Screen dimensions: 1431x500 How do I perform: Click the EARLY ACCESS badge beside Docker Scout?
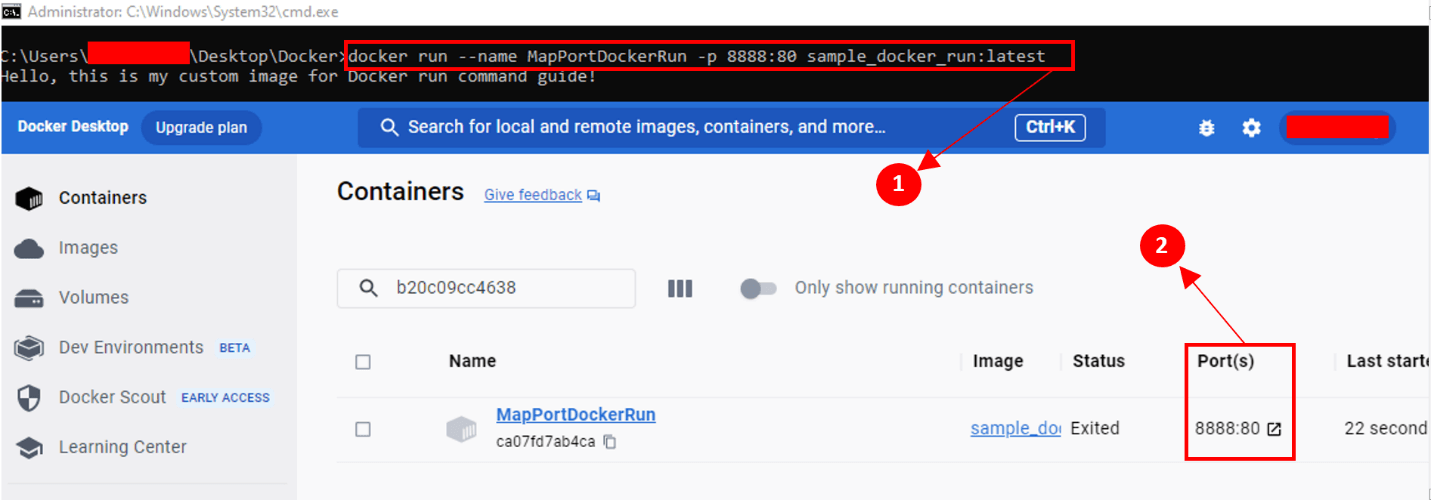pyautogui.click(x=225, y=398)
